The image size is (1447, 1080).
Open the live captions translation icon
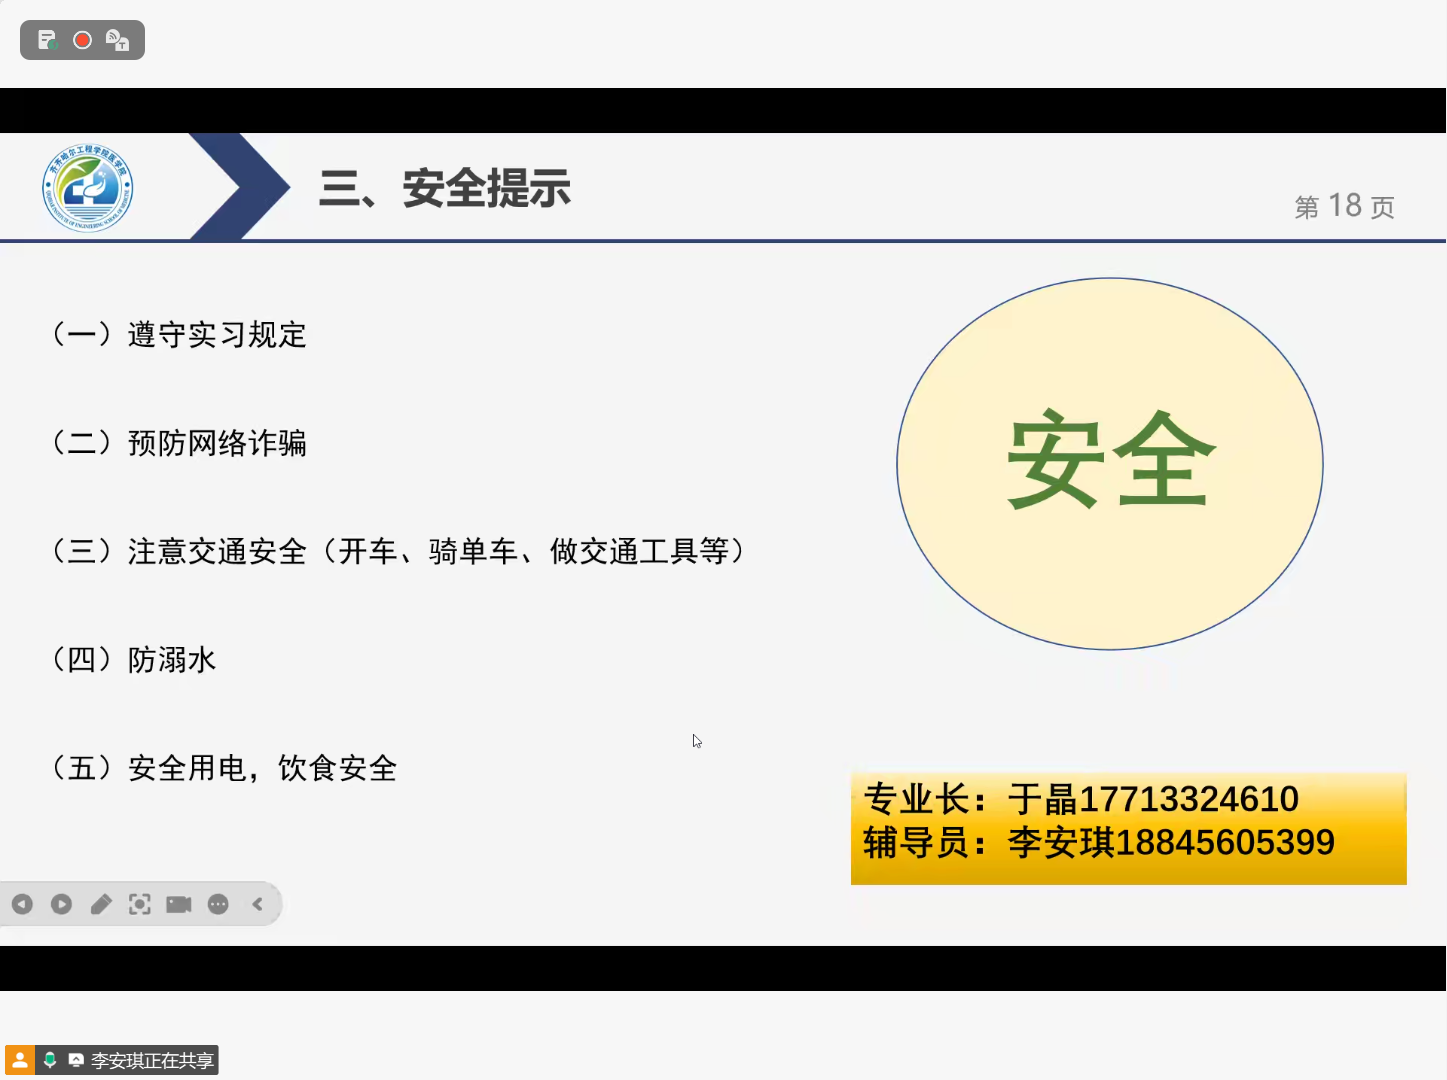coord(118,41)
